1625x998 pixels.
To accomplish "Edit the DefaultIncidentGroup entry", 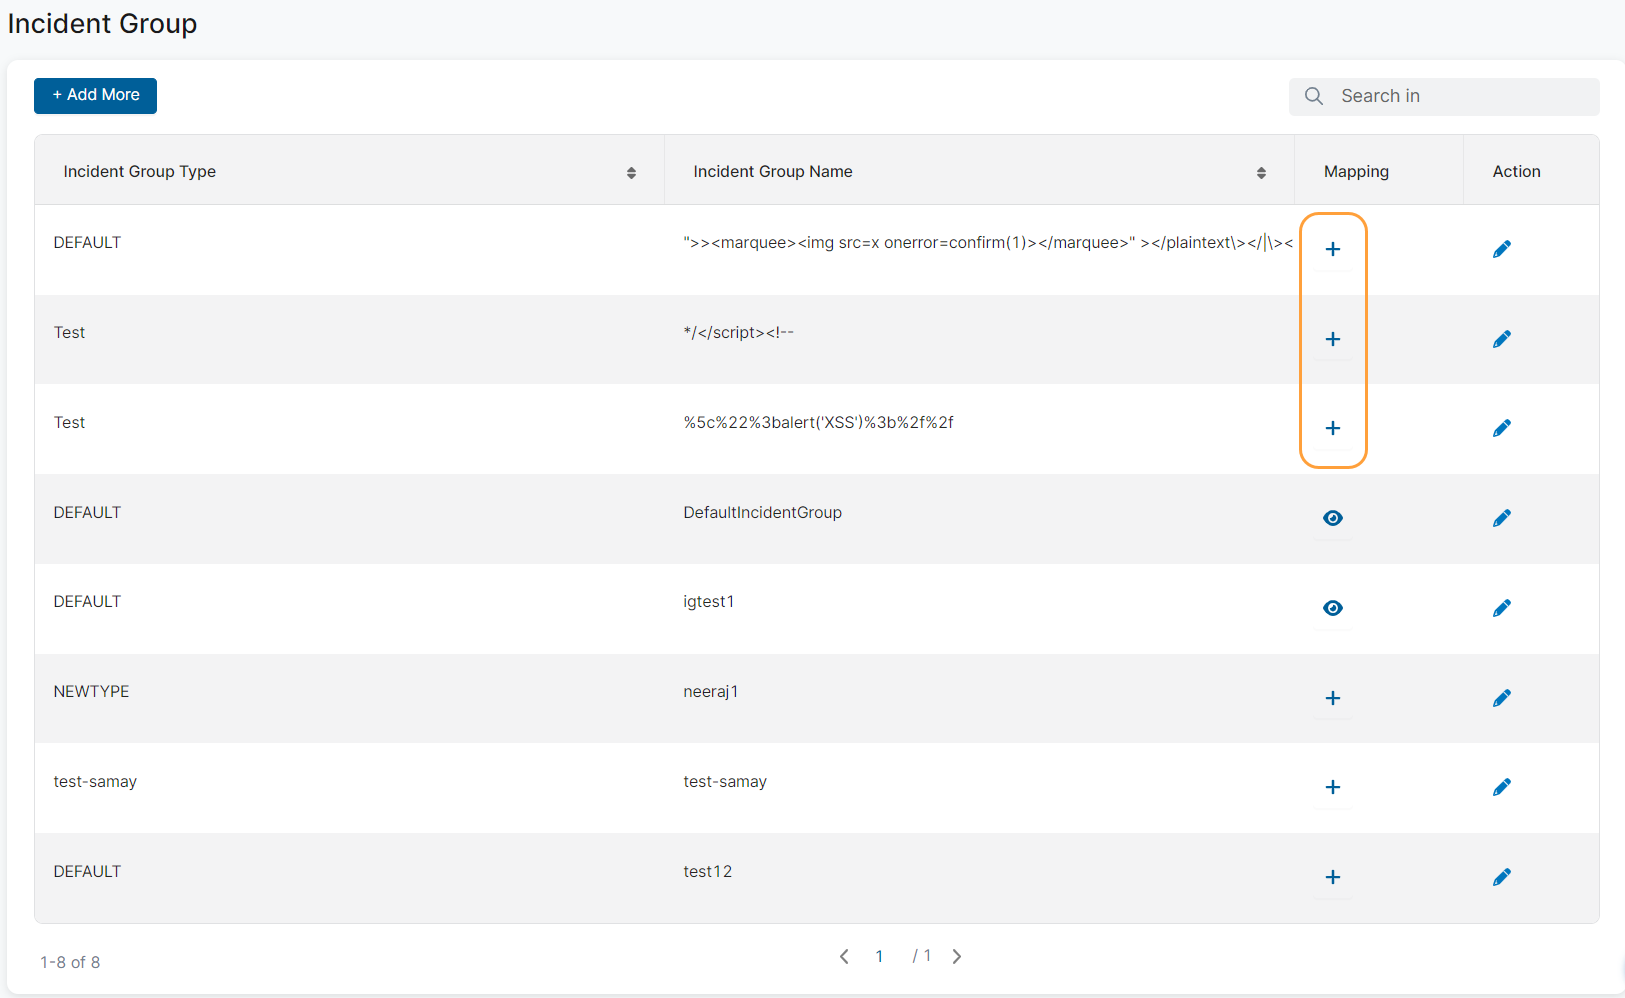I will (x=1502, y=518).
